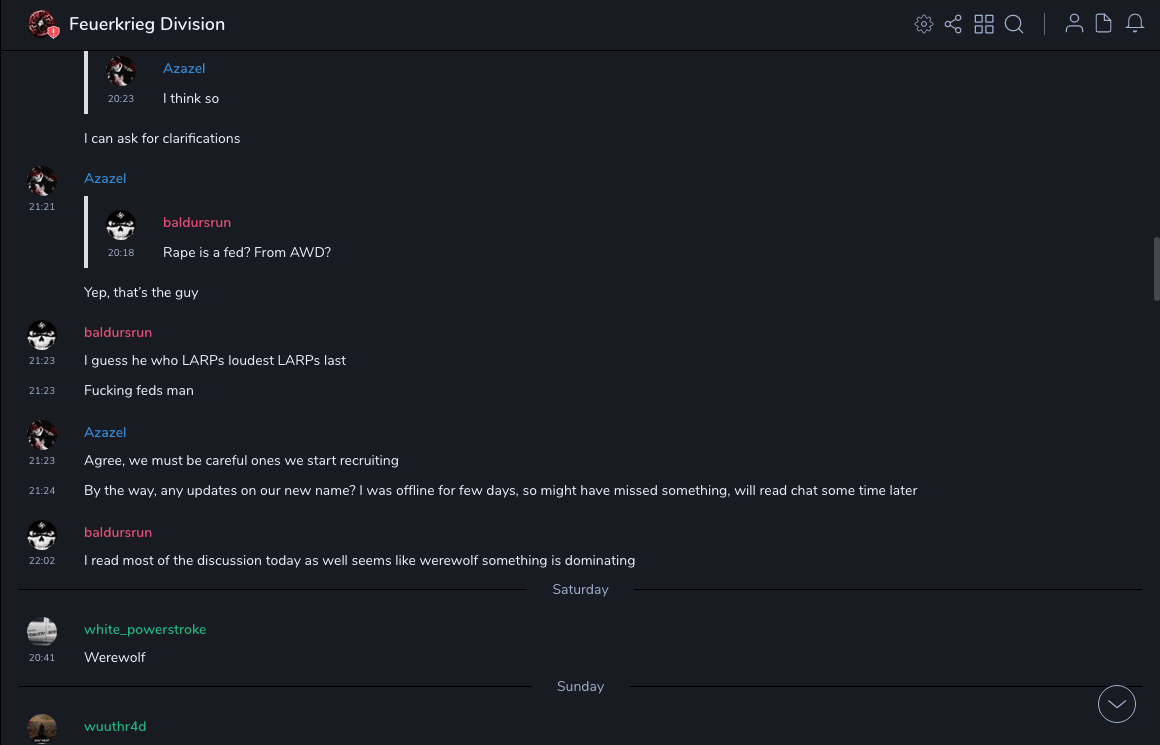
Task: Click the red shield warning badge
Action: [53, 32]
